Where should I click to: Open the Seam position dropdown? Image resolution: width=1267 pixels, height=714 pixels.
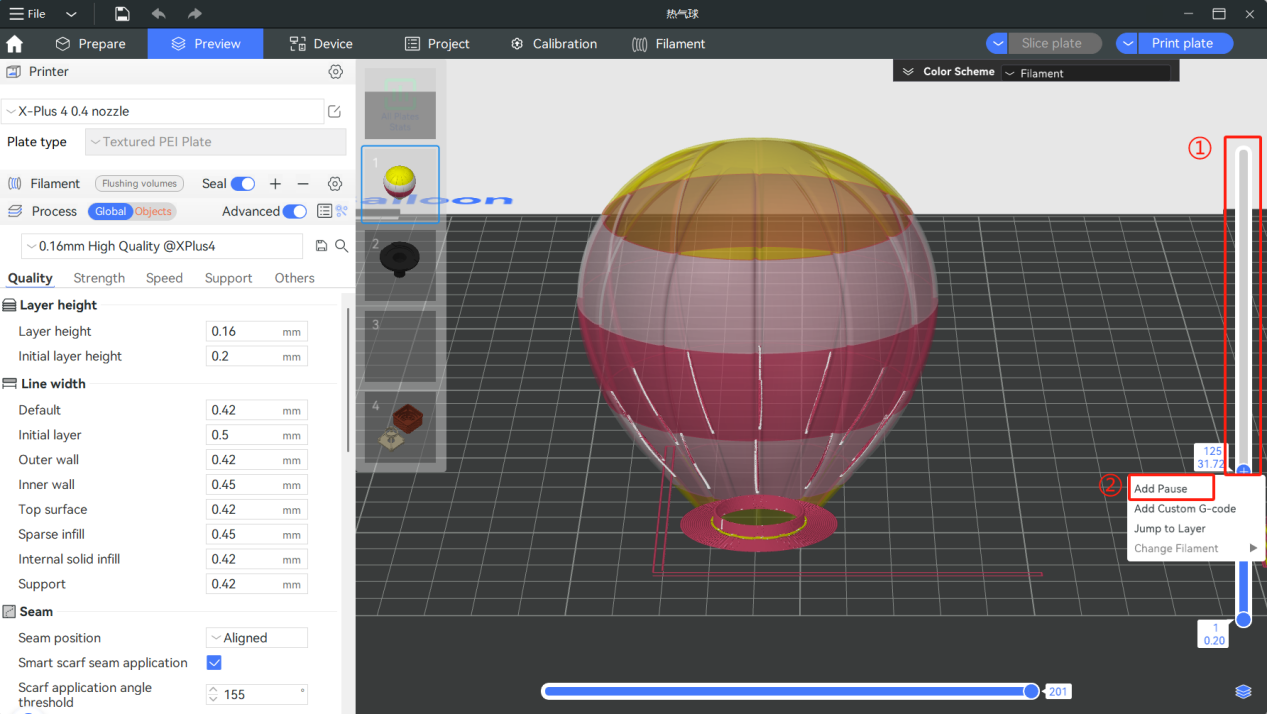[257, 638]
